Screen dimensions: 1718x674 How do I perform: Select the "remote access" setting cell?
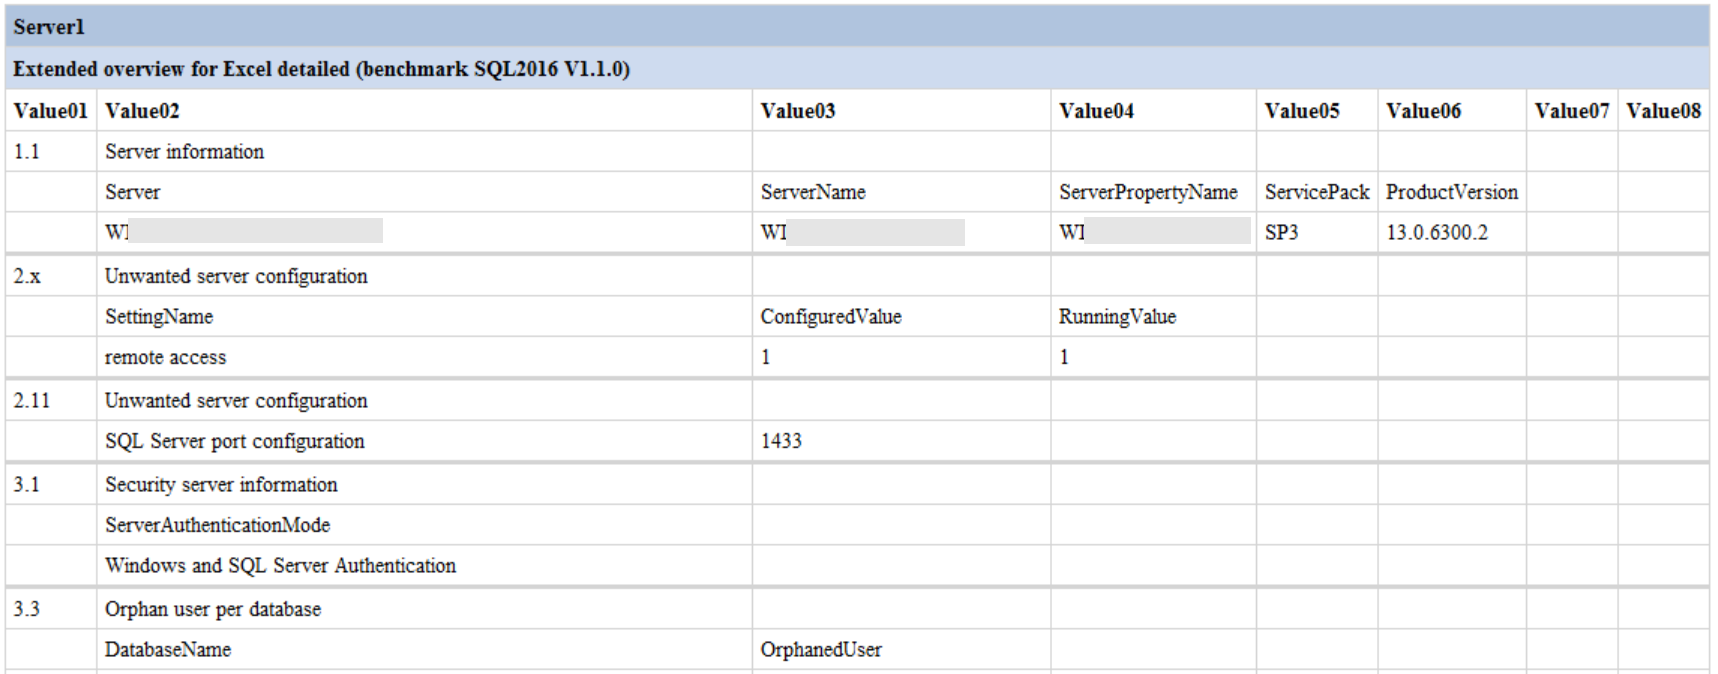click(x=166, y=357)
